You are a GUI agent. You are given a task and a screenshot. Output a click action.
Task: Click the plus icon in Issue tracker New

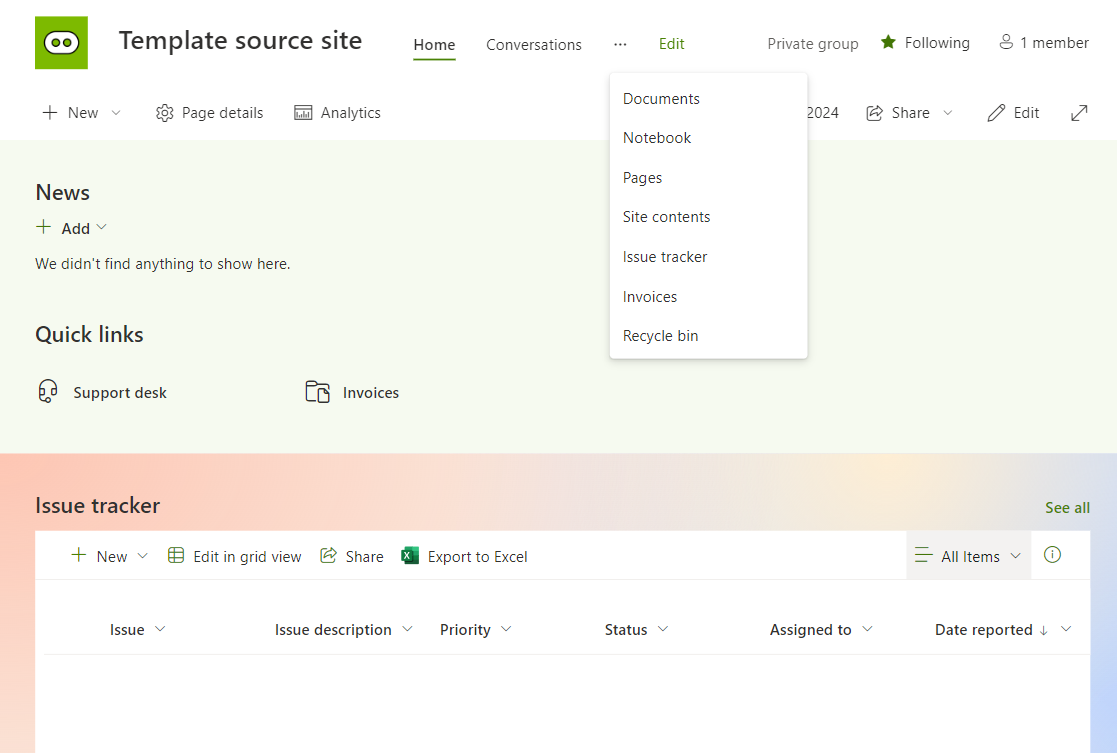click(79, 555)
